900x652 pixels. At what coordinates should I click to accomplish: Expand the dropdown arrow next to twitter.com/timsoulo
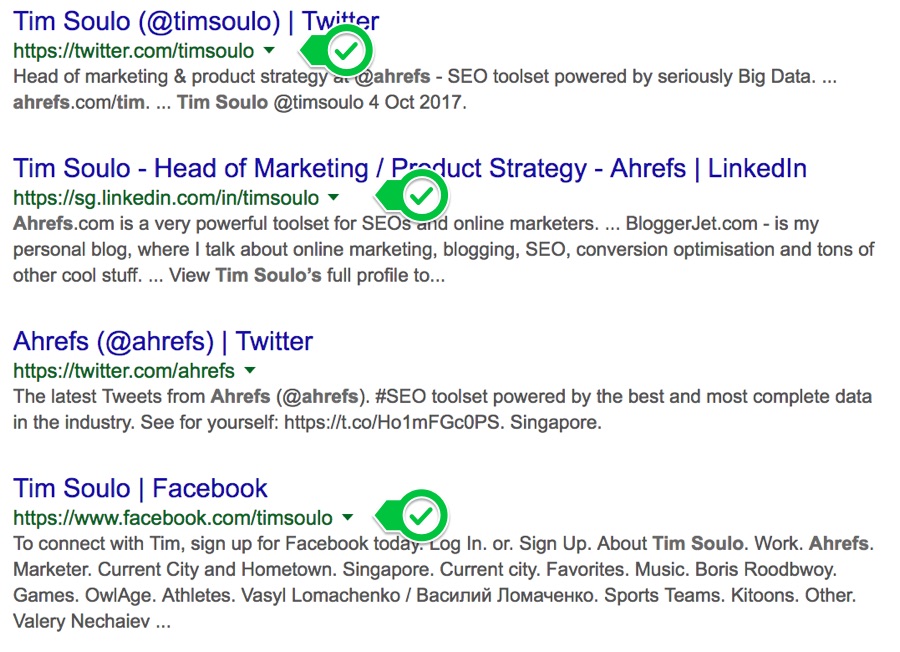coord(269,50)
